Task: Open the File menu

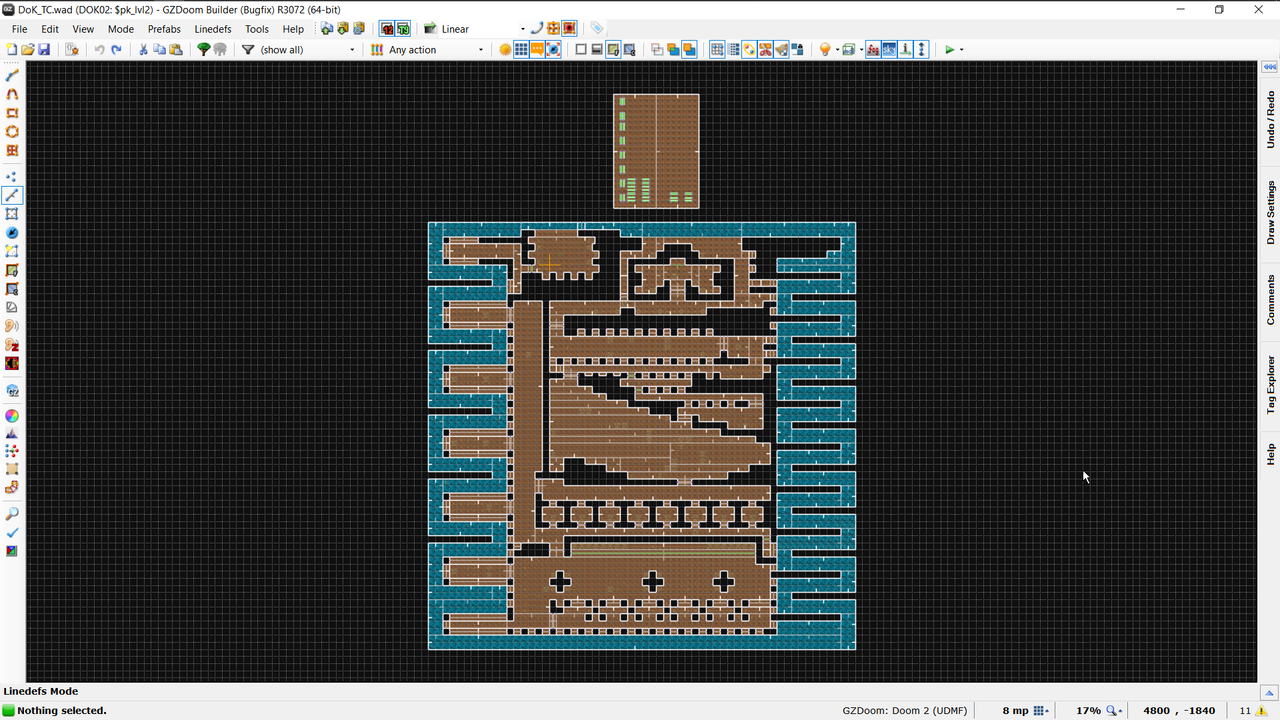Action: pyautogui.click(x=19, y=29)
